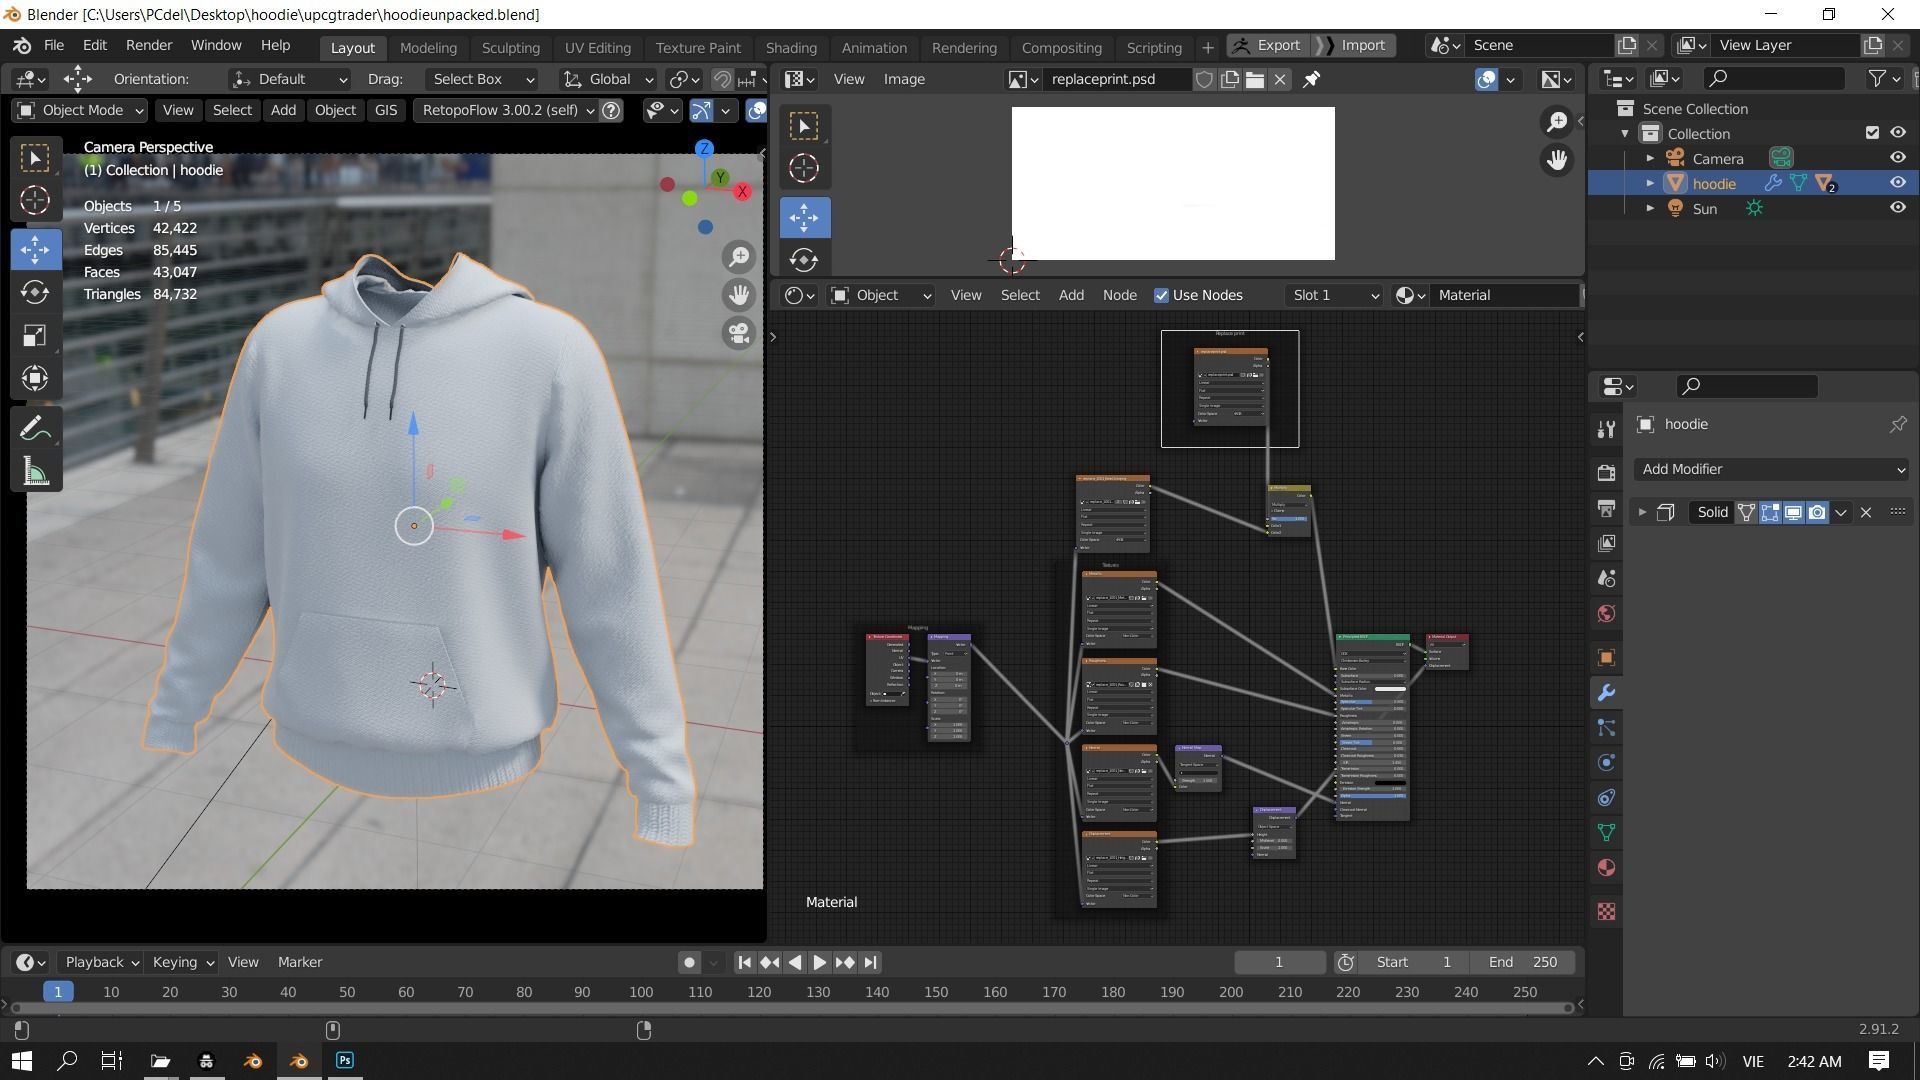1920x1080 pixels.
Task: Expand the Camera tree item
Action: [1650, 158]
